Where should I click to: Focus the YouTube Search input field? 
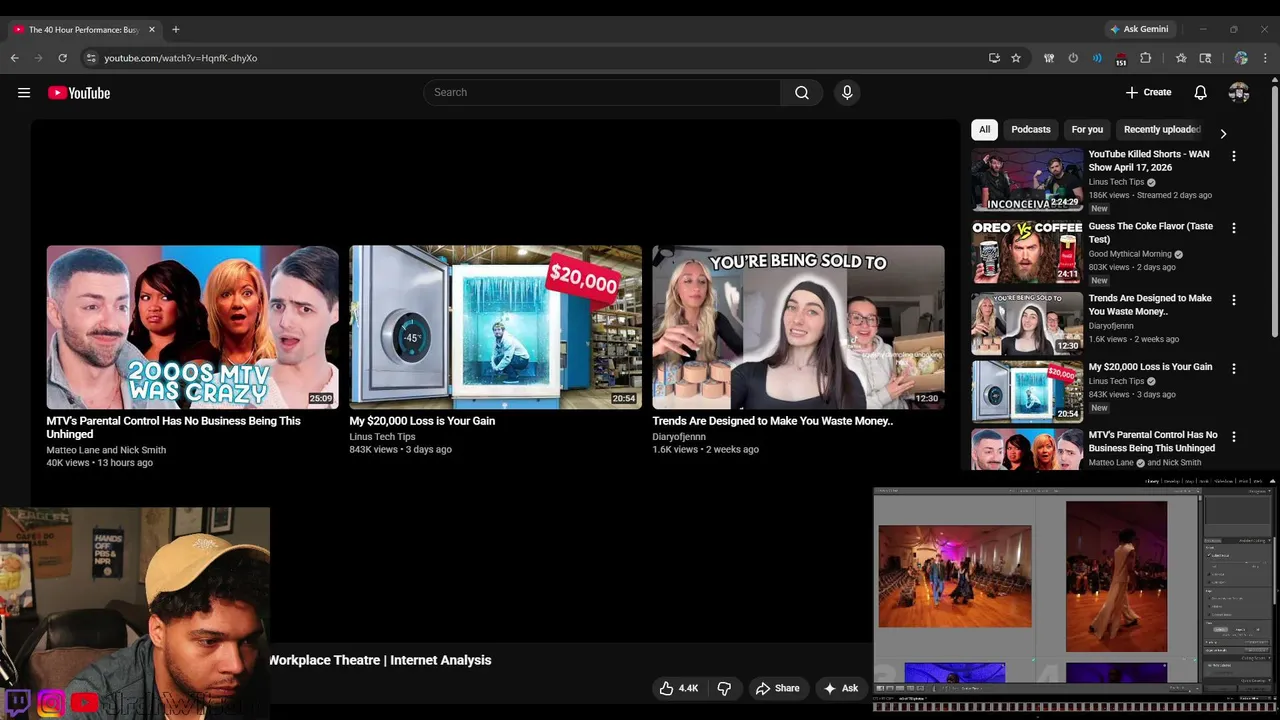(x=602, y=93)
